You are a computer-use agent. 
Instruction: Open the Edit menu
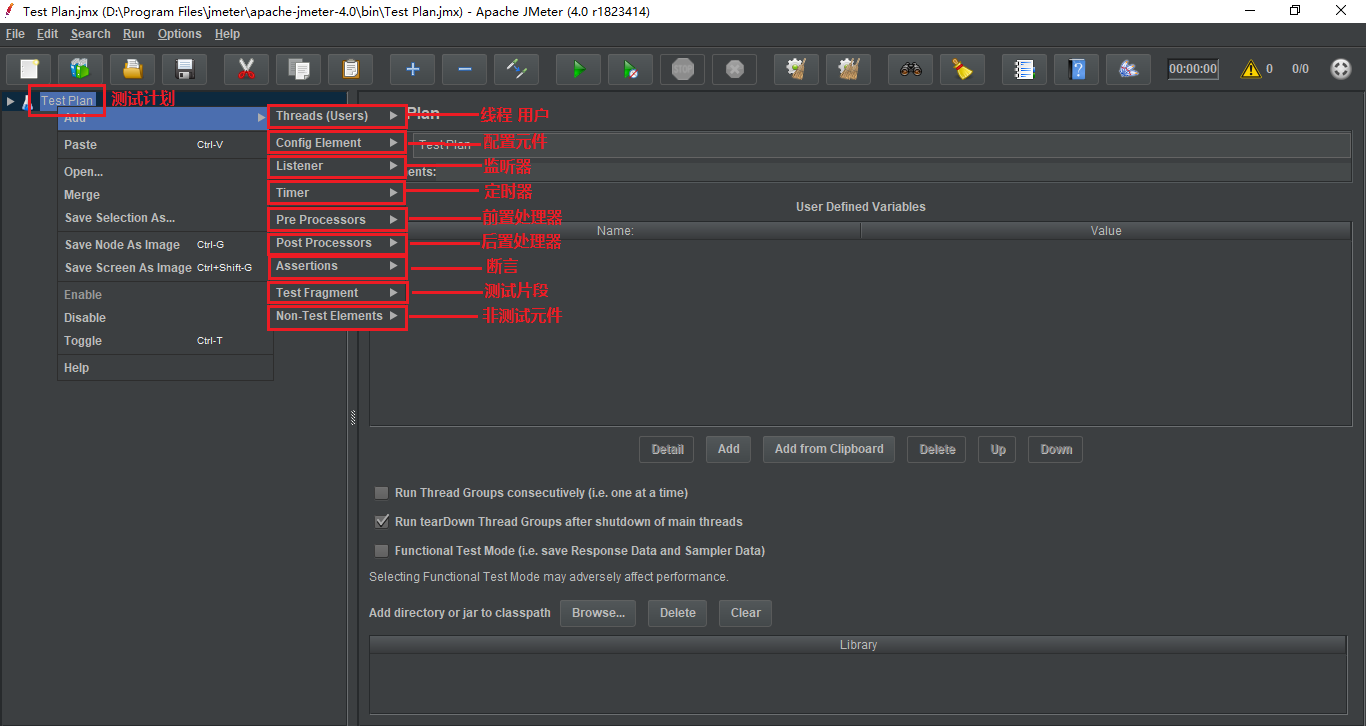[x=47, y=34]
